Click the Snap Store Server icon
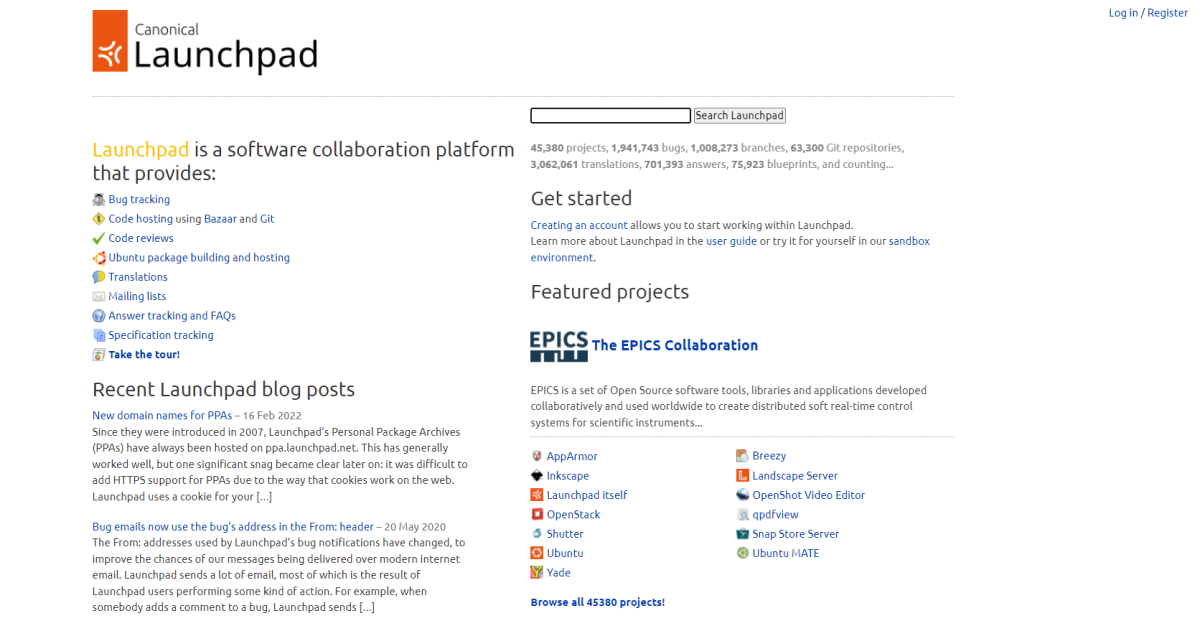 pyautogui.click(x=743, y=534)
